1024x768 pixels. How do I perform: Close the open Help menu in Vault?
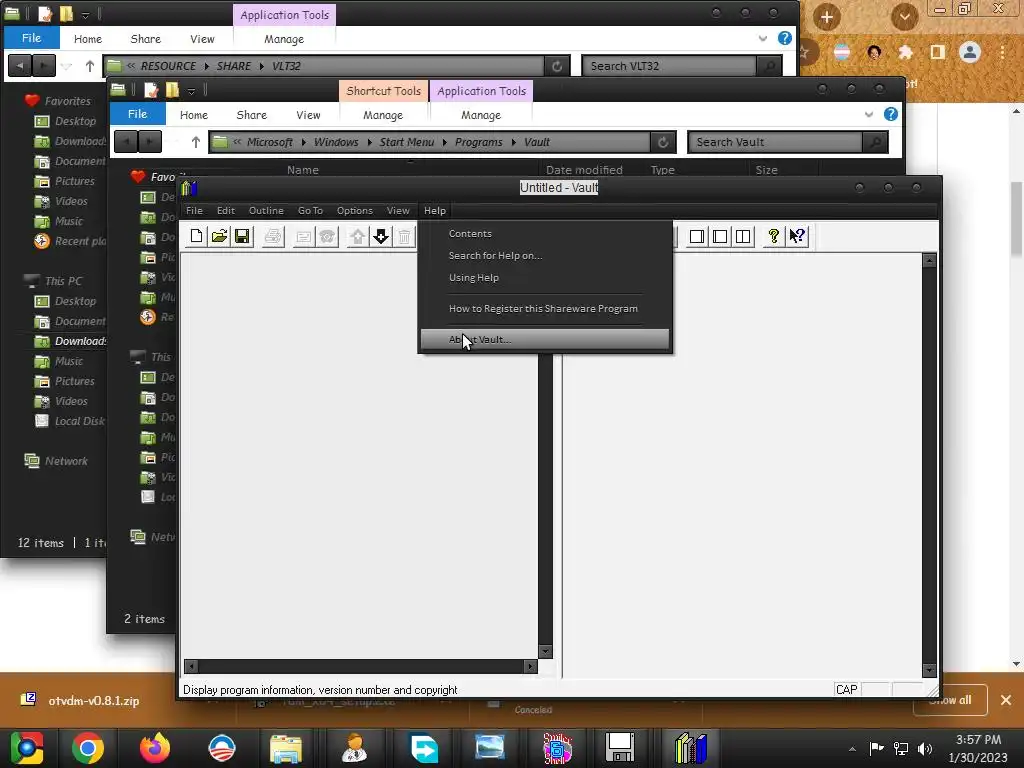click(434, 210)
